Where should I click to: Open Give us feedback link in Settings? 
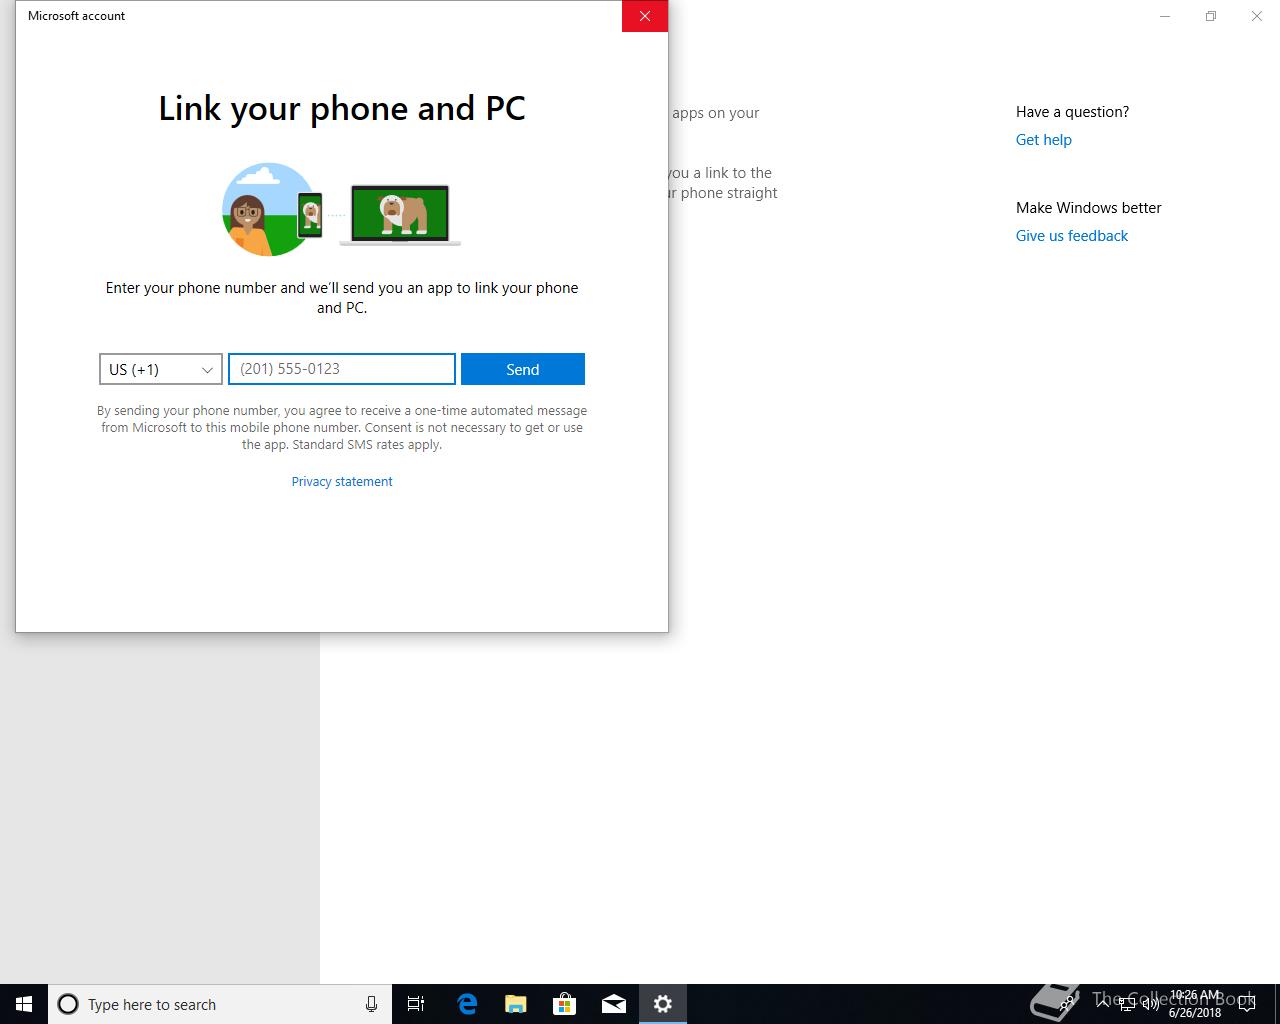pyautogui.click(x=1071, y=236)
